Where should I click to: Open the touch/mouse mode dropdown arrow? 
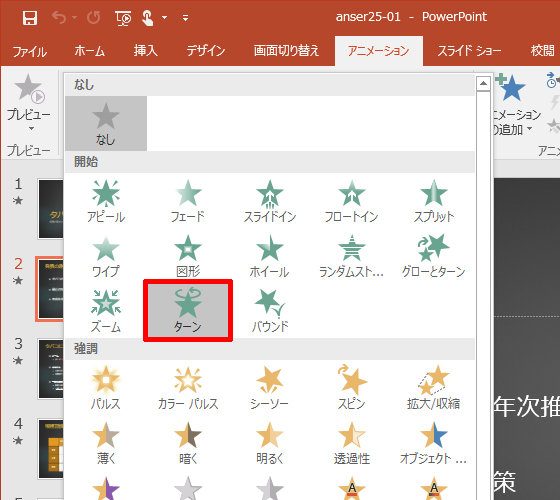(164, 17)
